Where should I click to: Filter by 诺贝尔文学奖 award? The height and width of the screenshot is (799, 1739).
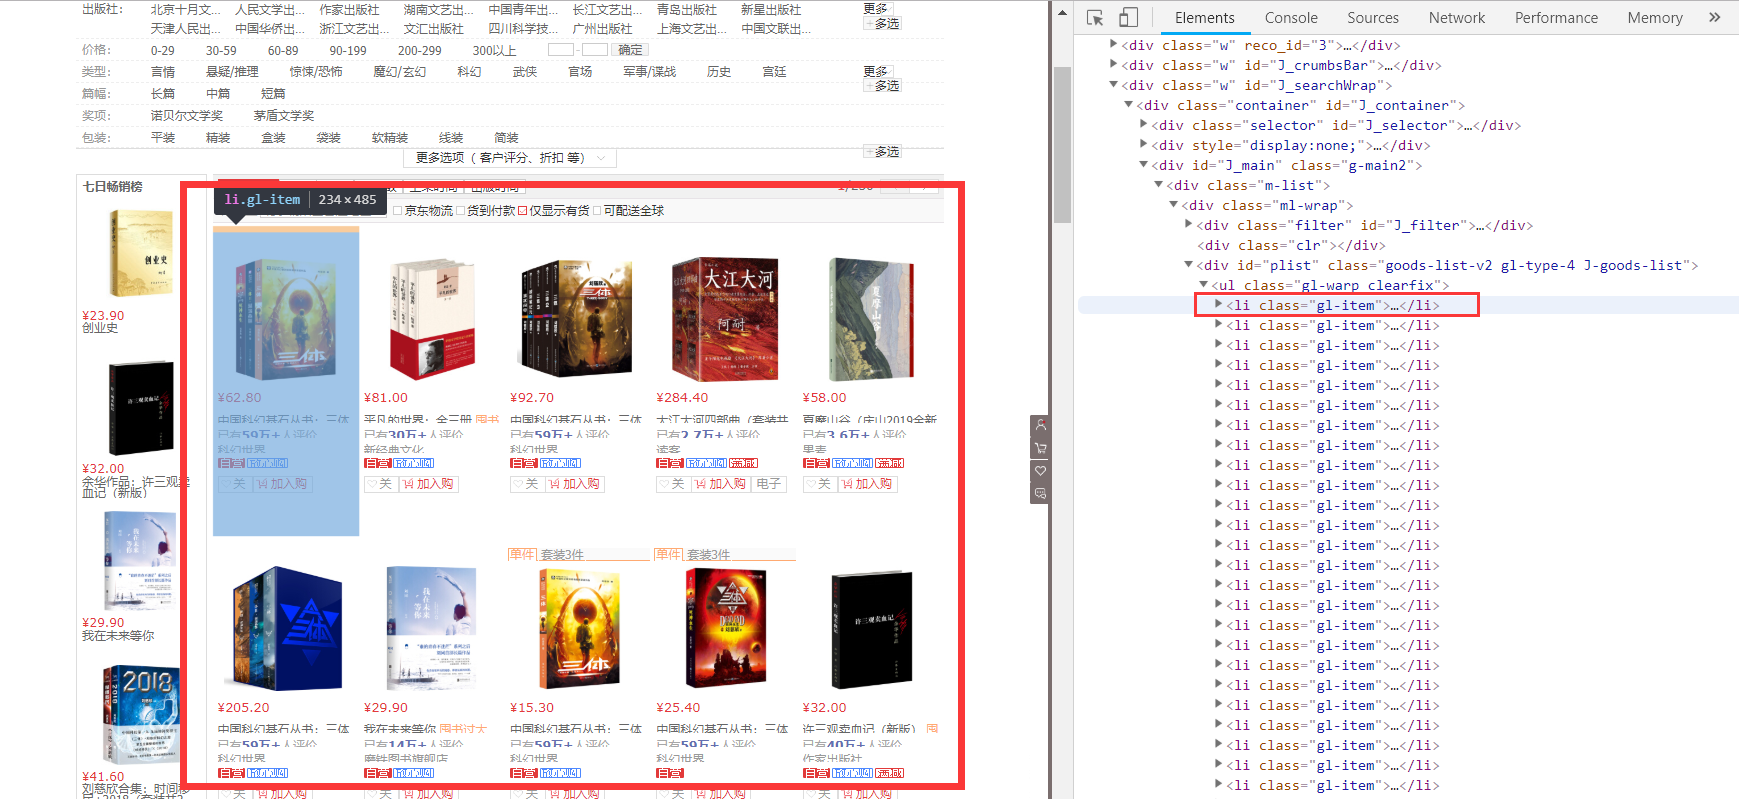(x=187, y=116)
